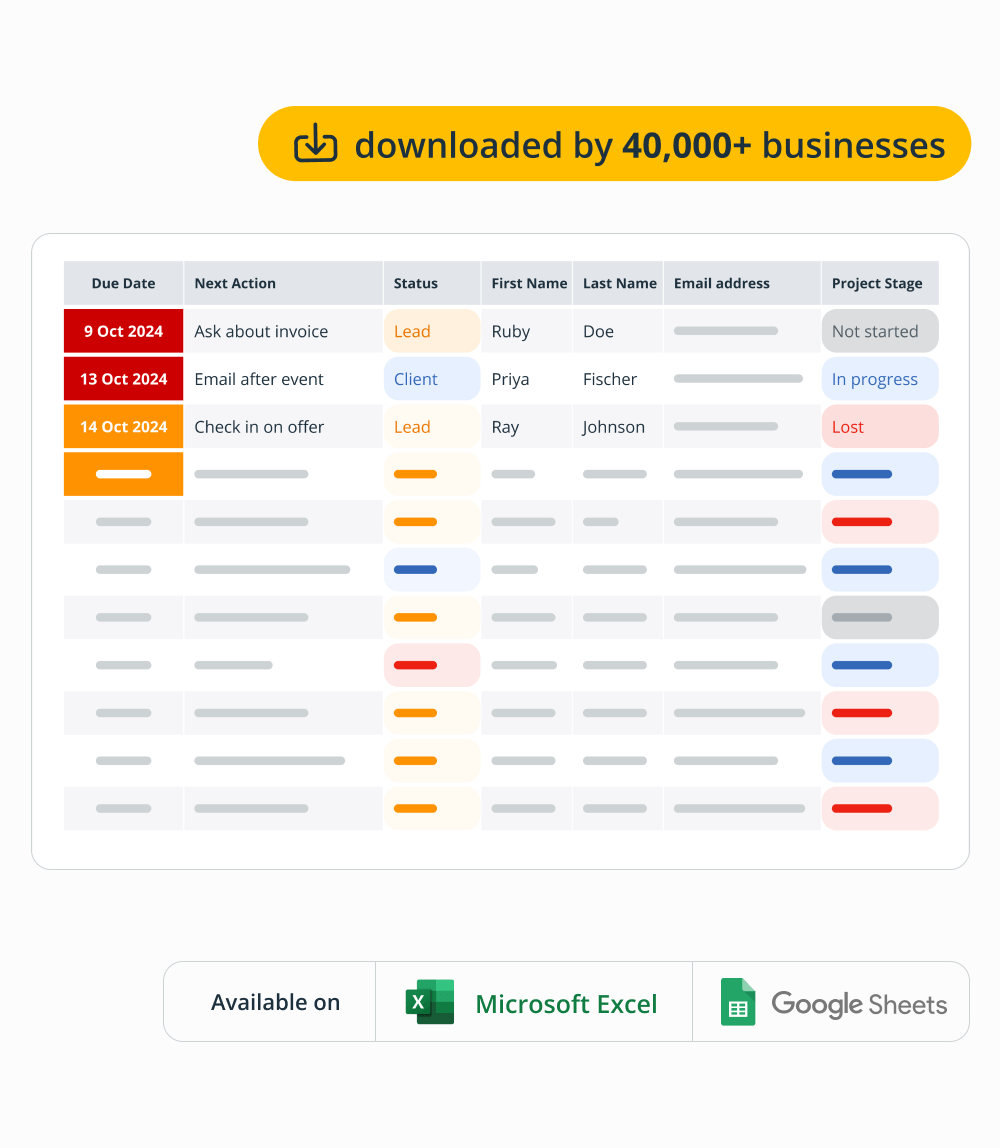1000x1148 pixels.
Task: Click the Project Stage column header
Action: click(877, 283)
